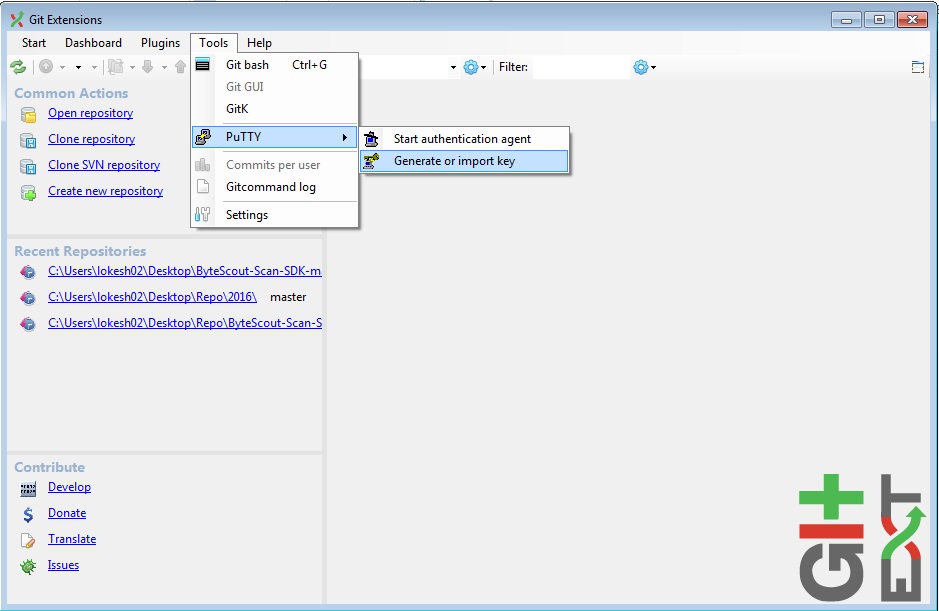Open dropdown arrow next to branch combo box
Image resolution: width=939 pixels, height=611 pixels.
(453, 68)
